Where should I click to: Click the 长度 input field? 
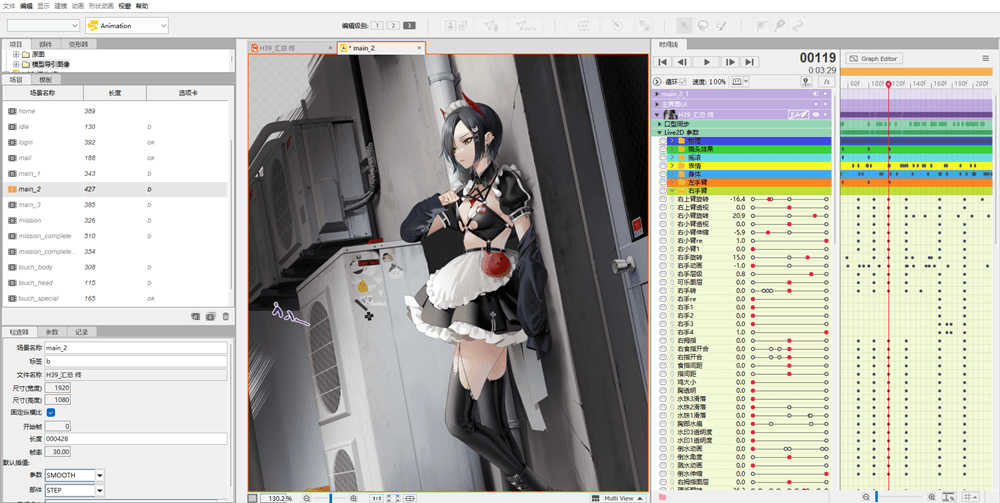click(x=136, y=439)
